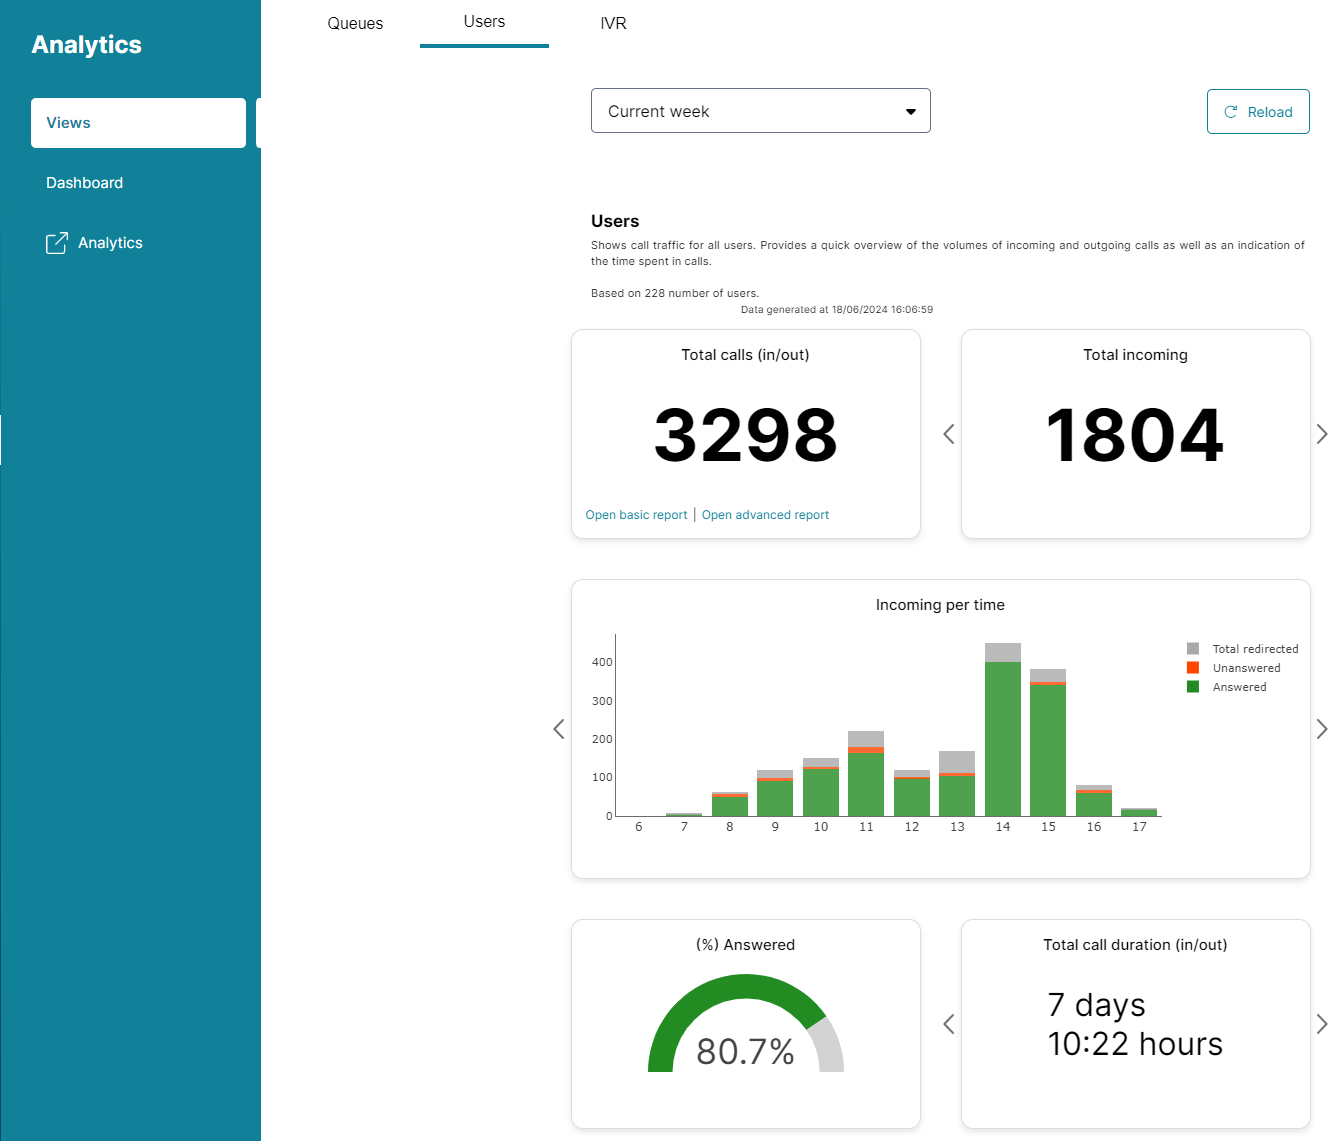Click the external link icon beside Analytics
Screen dimensions: 1342x1141
click(57, 243)
